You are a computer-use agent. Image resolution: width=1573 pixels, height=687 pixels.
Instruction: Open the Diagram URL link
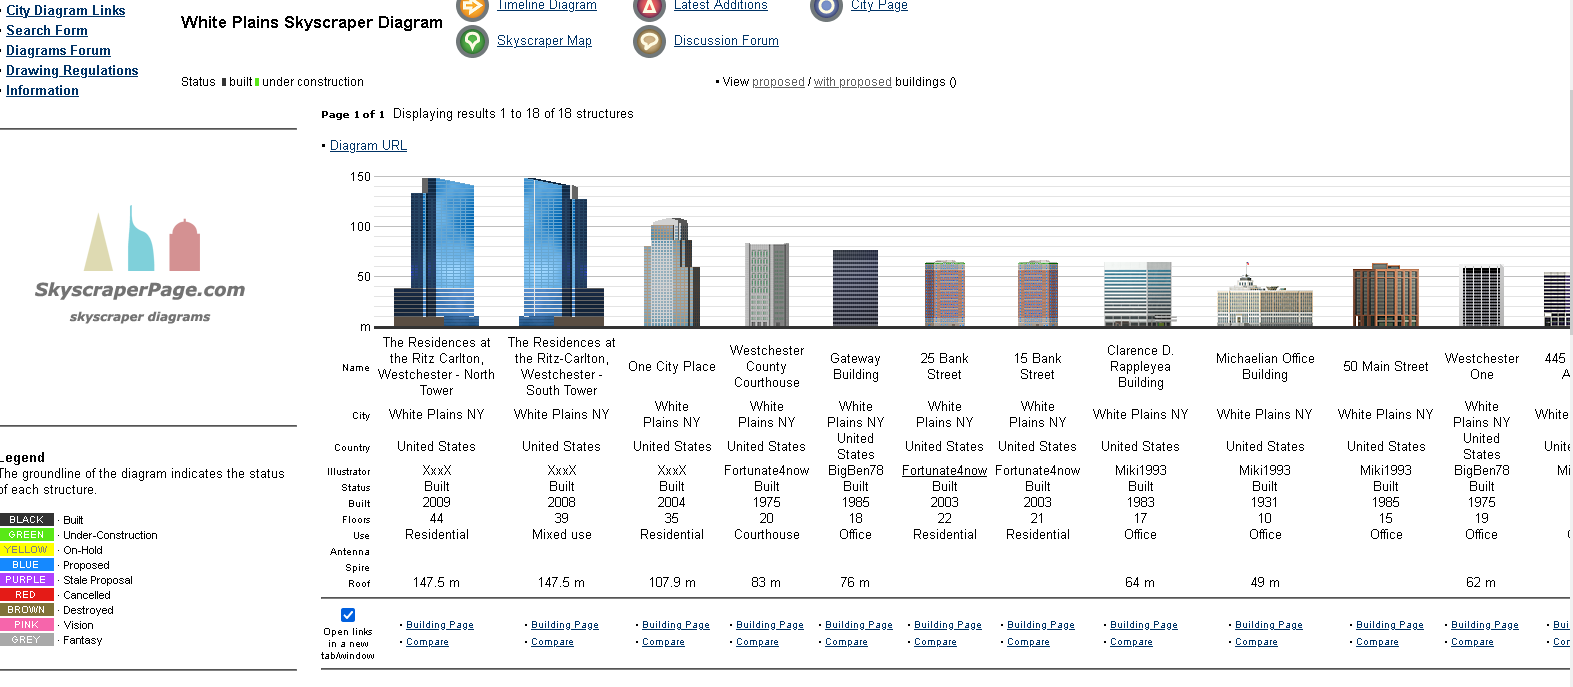(368, 146)
